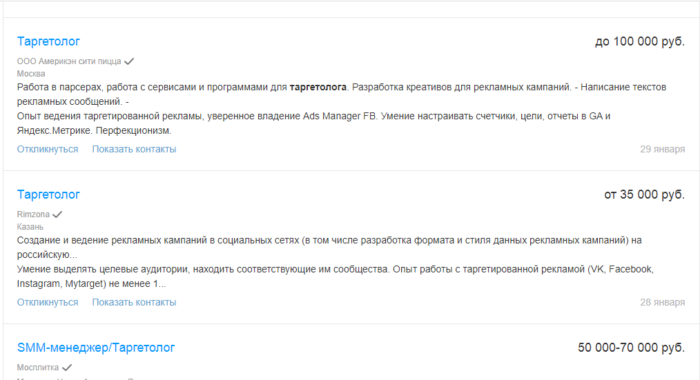700x380 pixels.
Task: Click Показать контакты for the Казань vacancy
Action: pyautogui.click(x=134, y=302)
